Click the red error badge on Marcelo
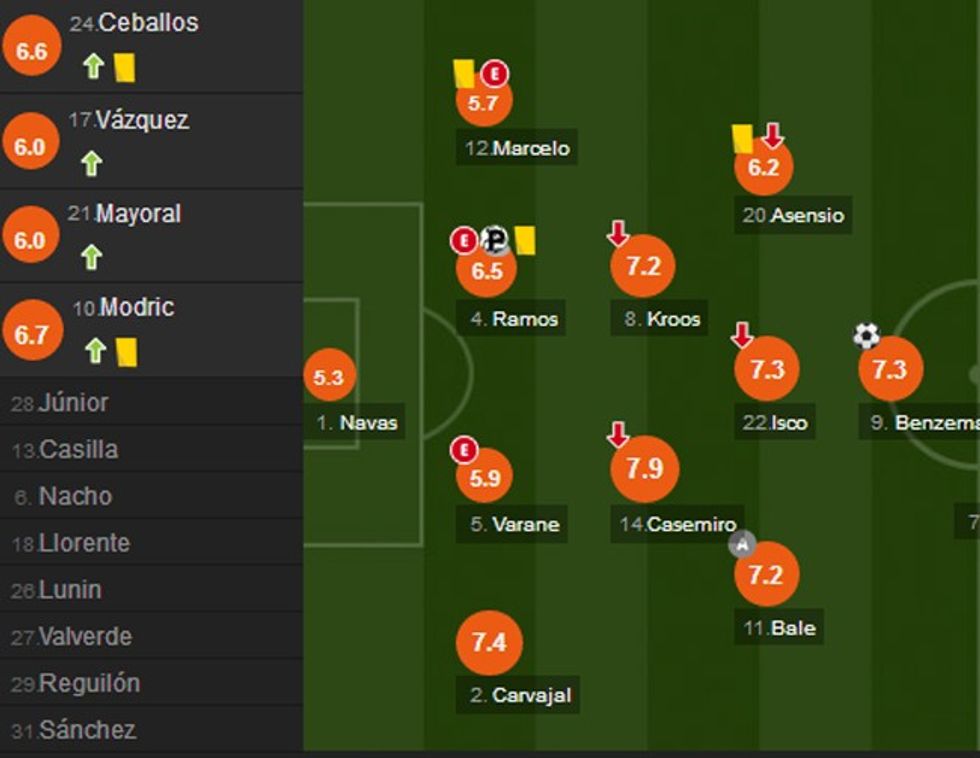980x758 pixels. (x=495, y=73)
